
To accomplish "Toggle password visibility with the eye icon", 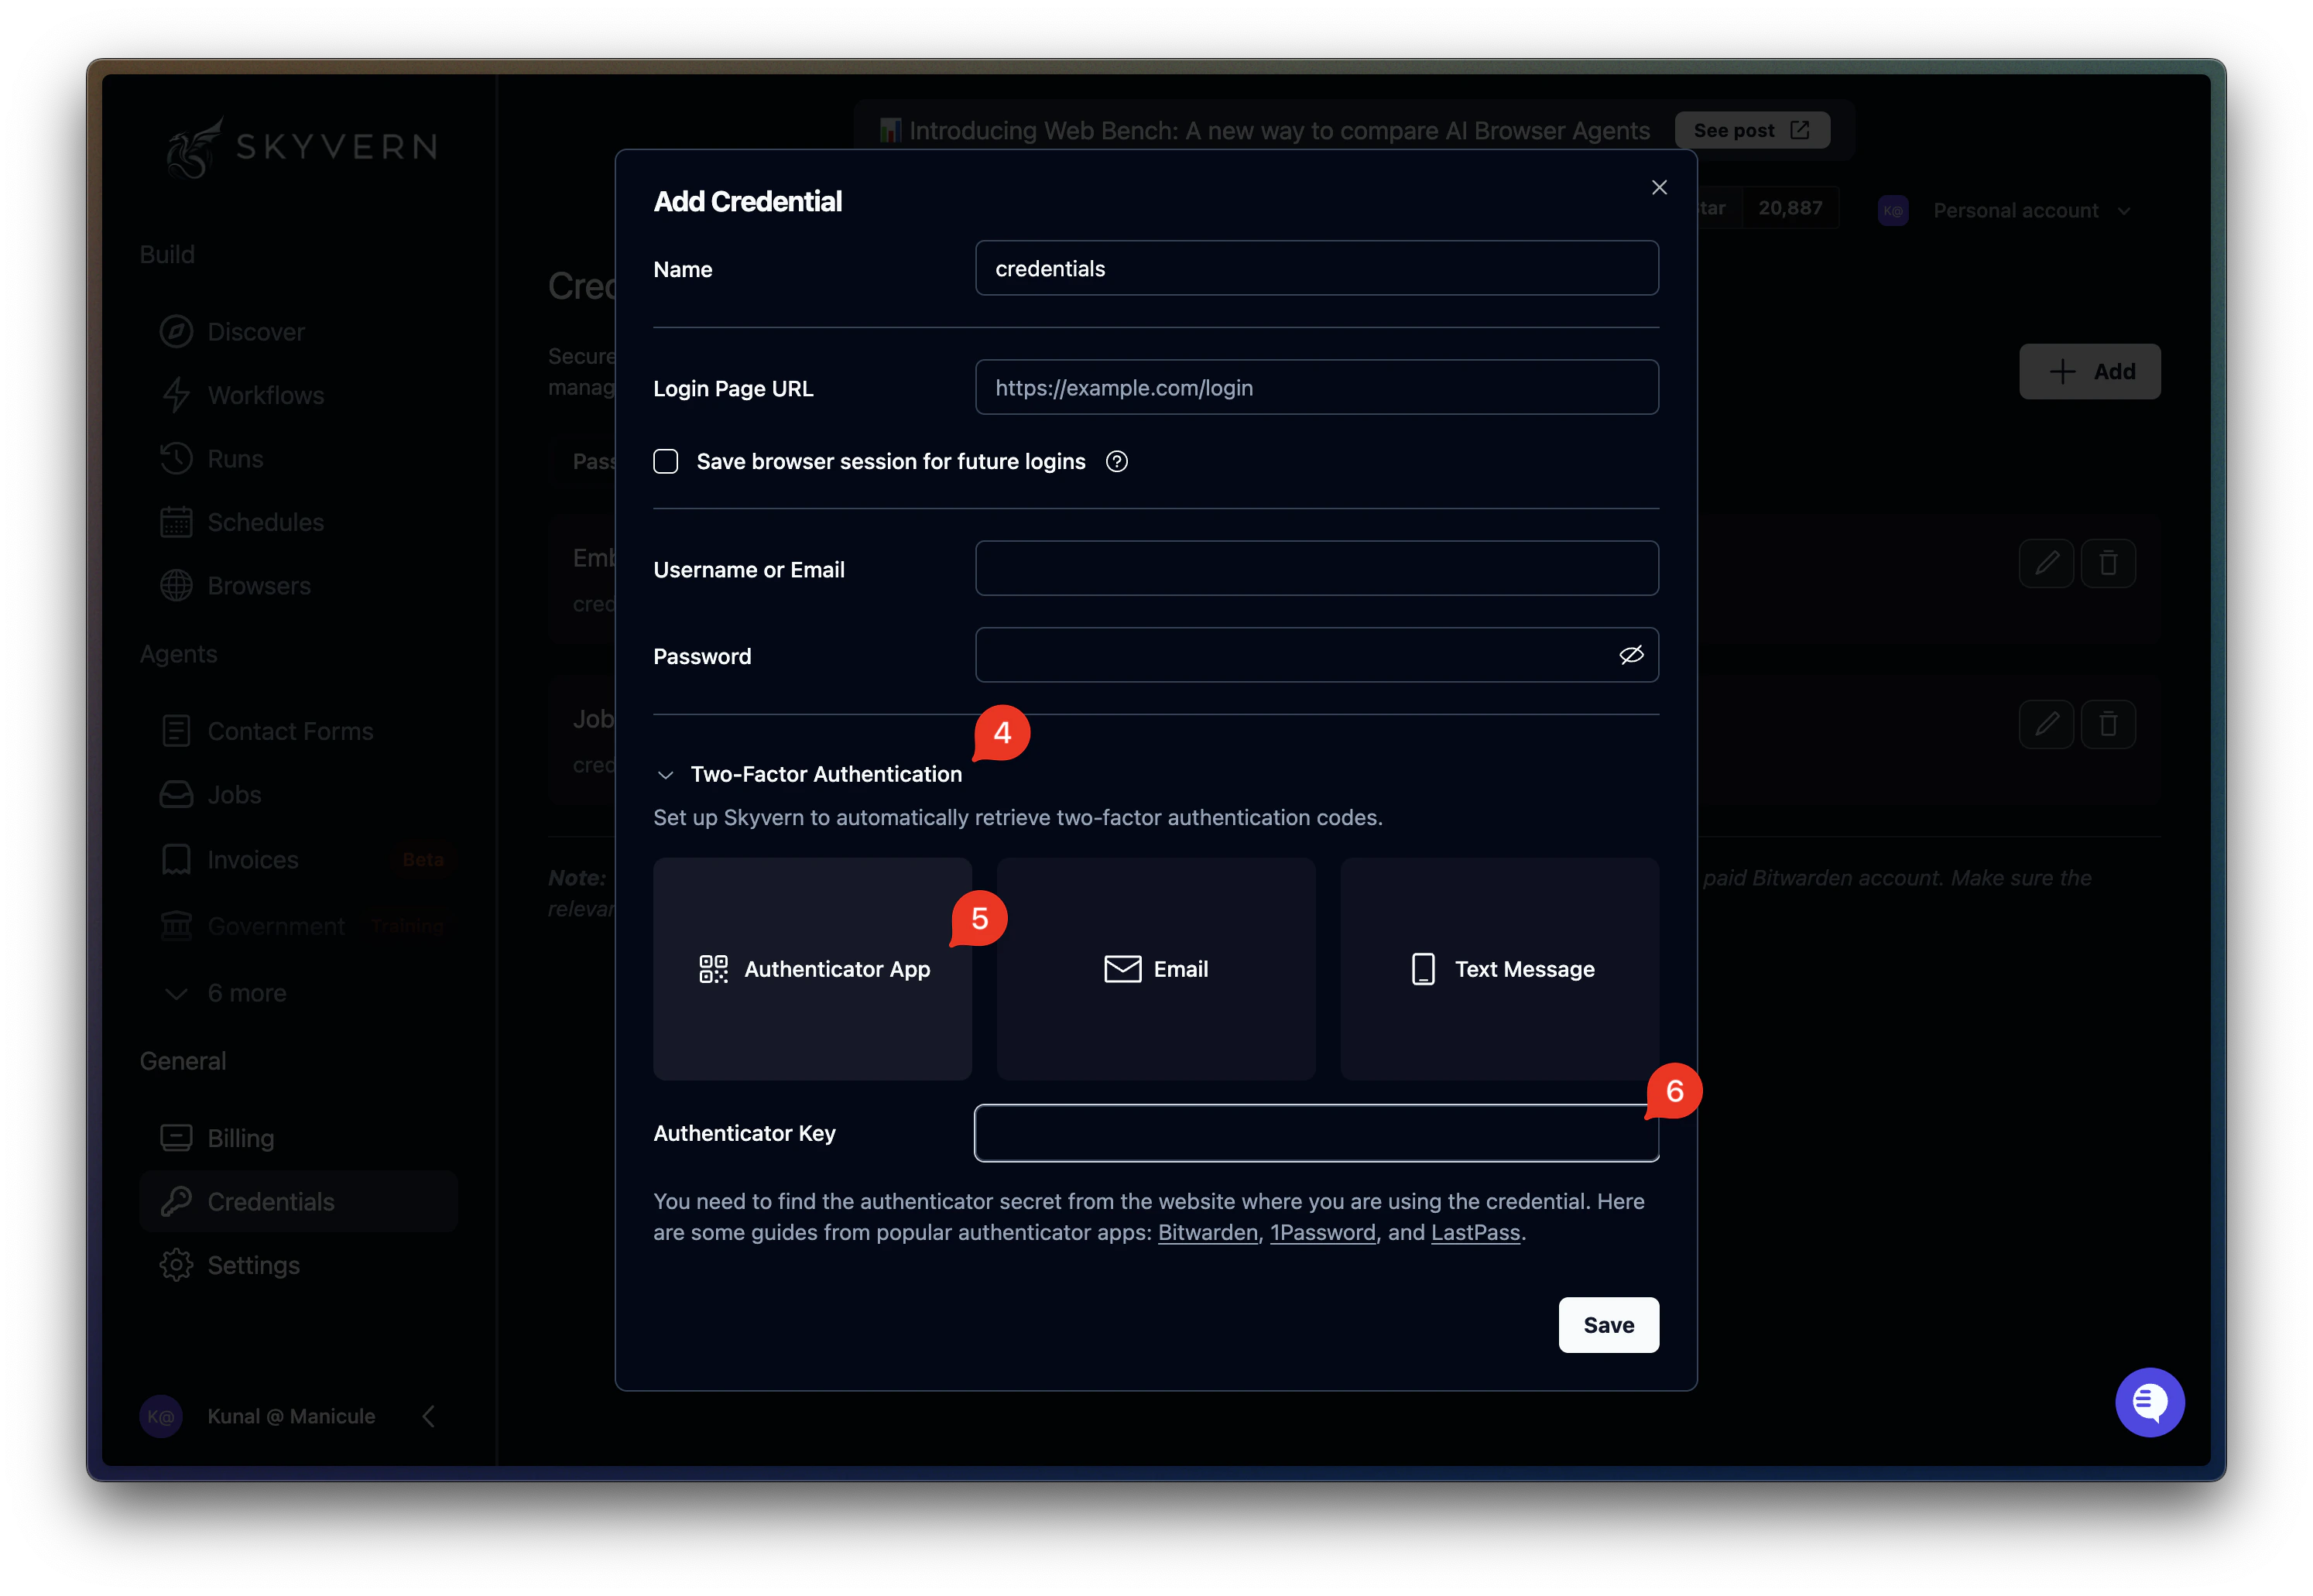I will tap(1631, 655).
